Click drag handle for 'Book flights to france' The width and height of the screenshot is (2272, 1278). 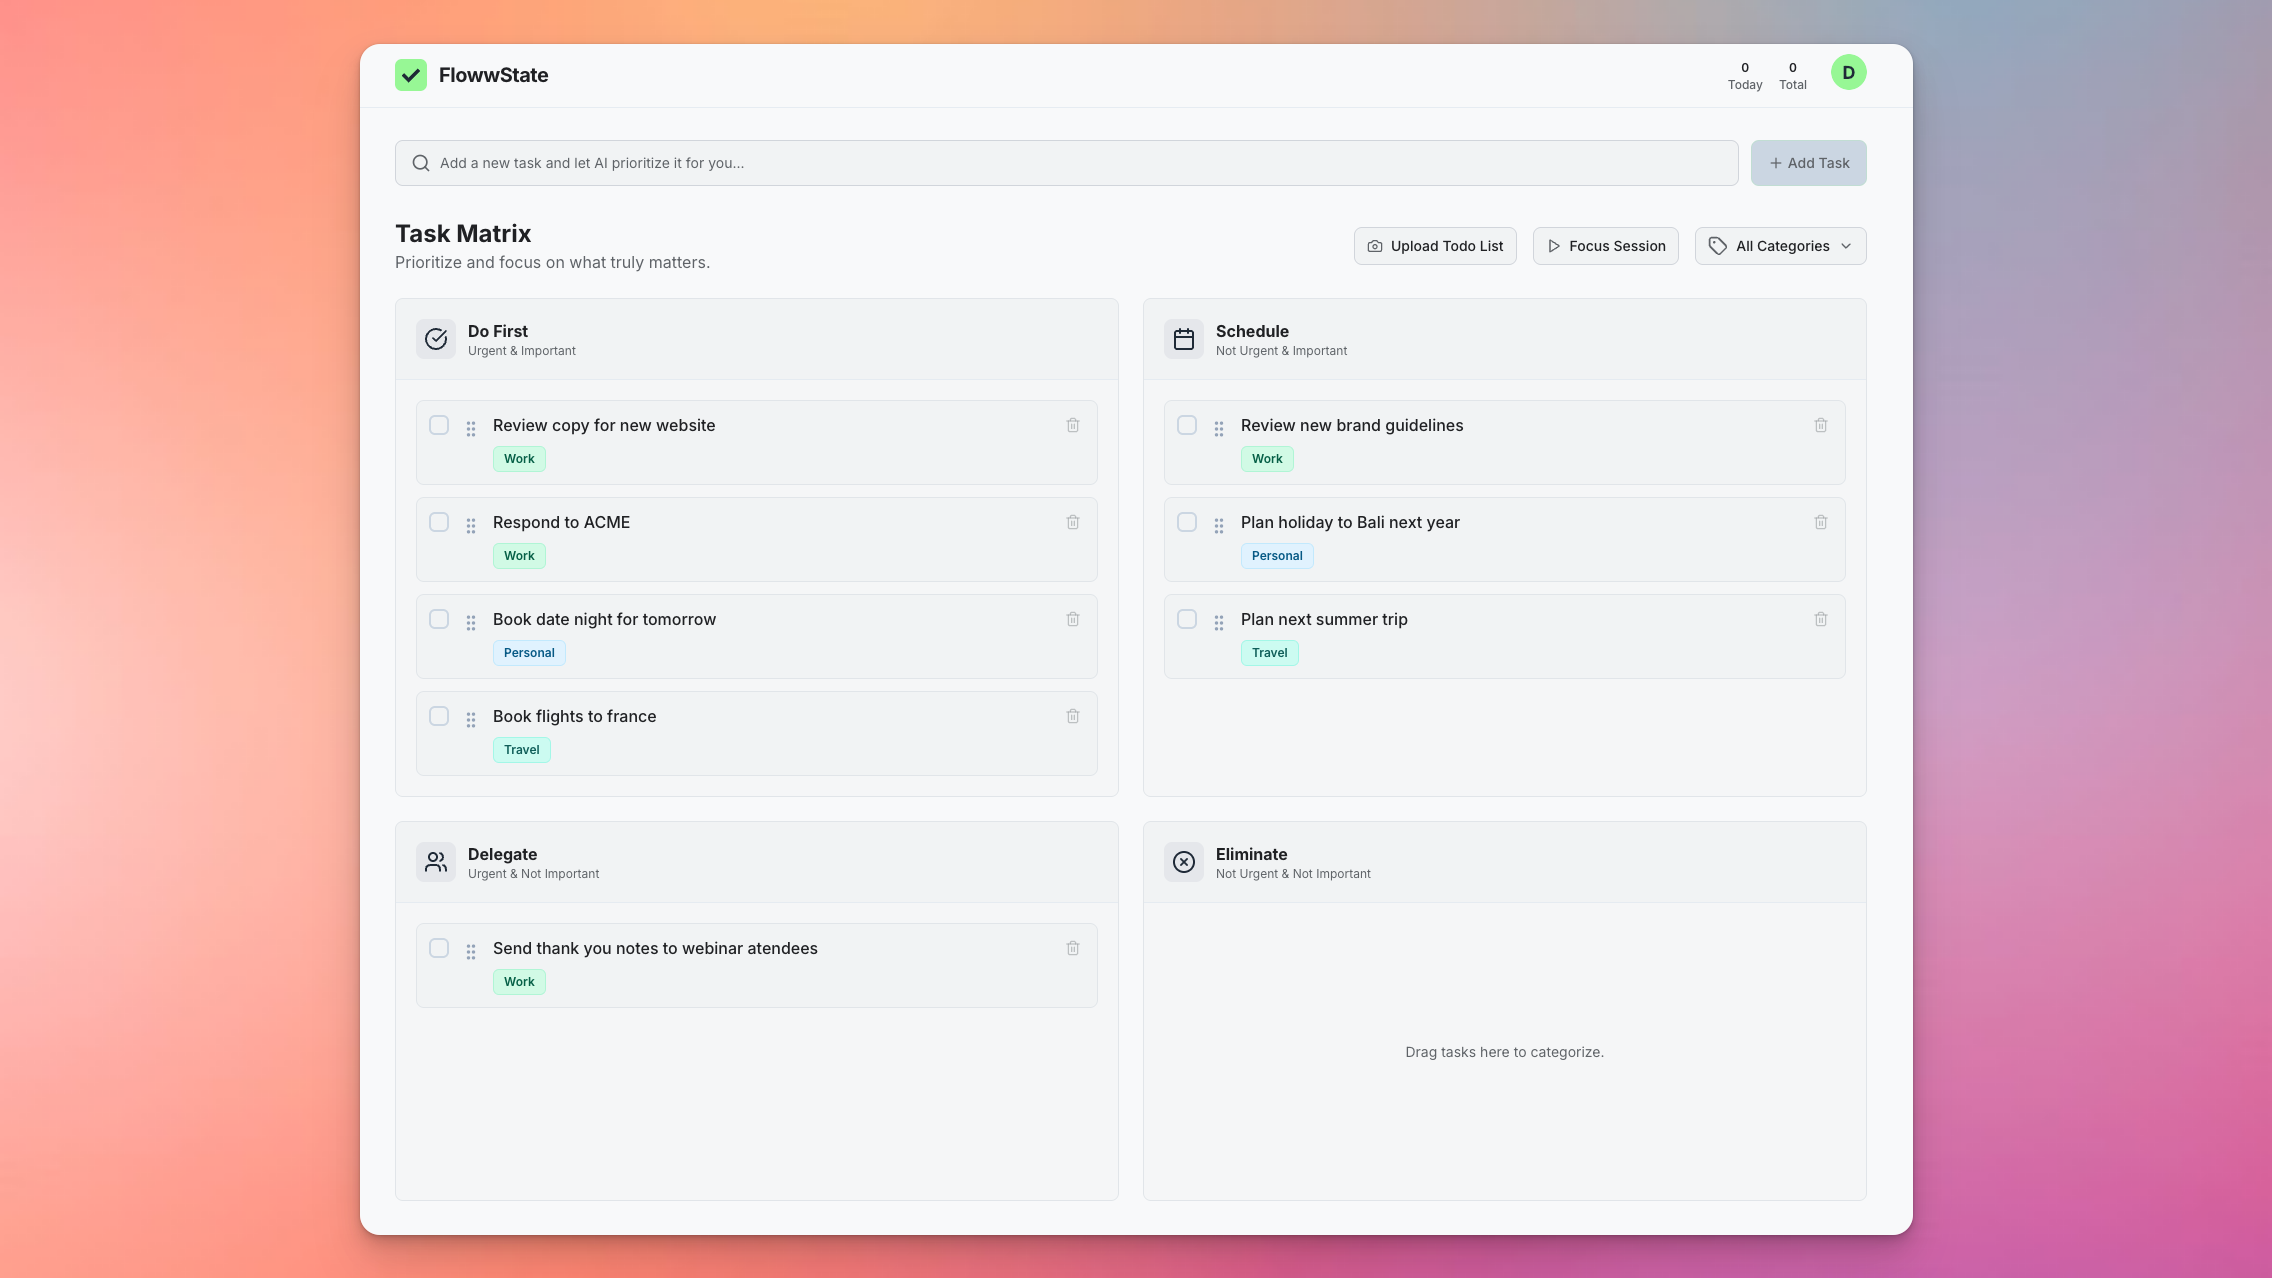(471, 719)
